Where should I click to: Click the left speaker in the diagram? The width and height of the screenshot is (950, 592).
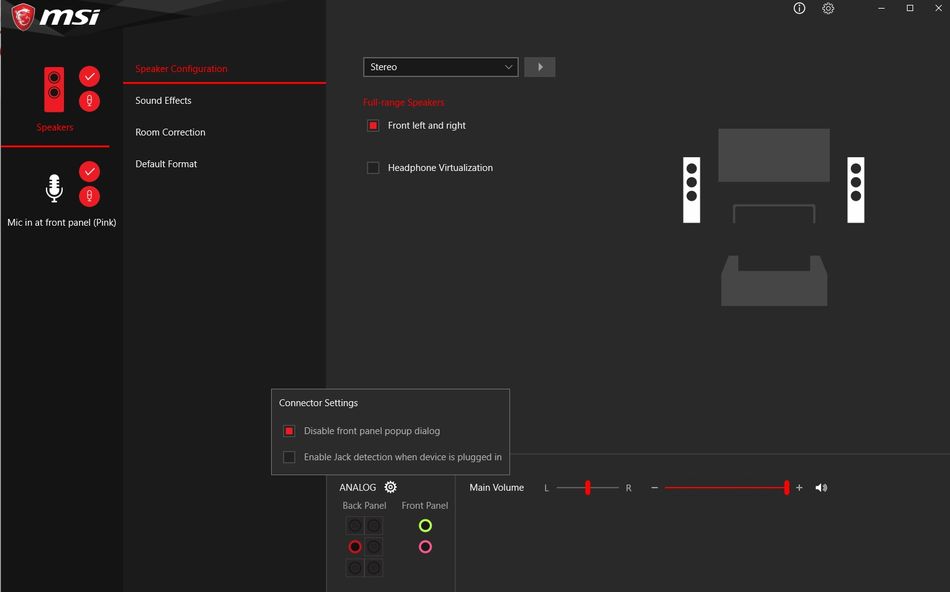[691, 190]
